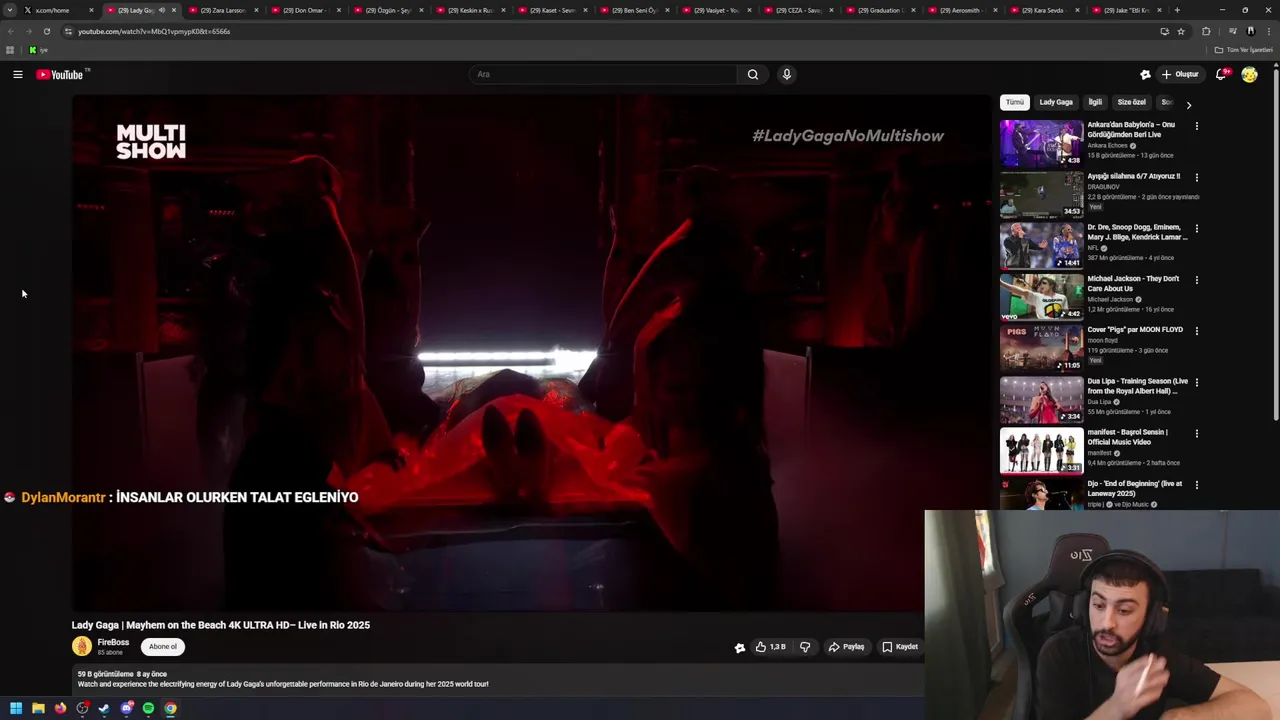Open Spotify from taskbar
The height and width of the screenshot is (720, 1280).
click(x=148, y=708)
